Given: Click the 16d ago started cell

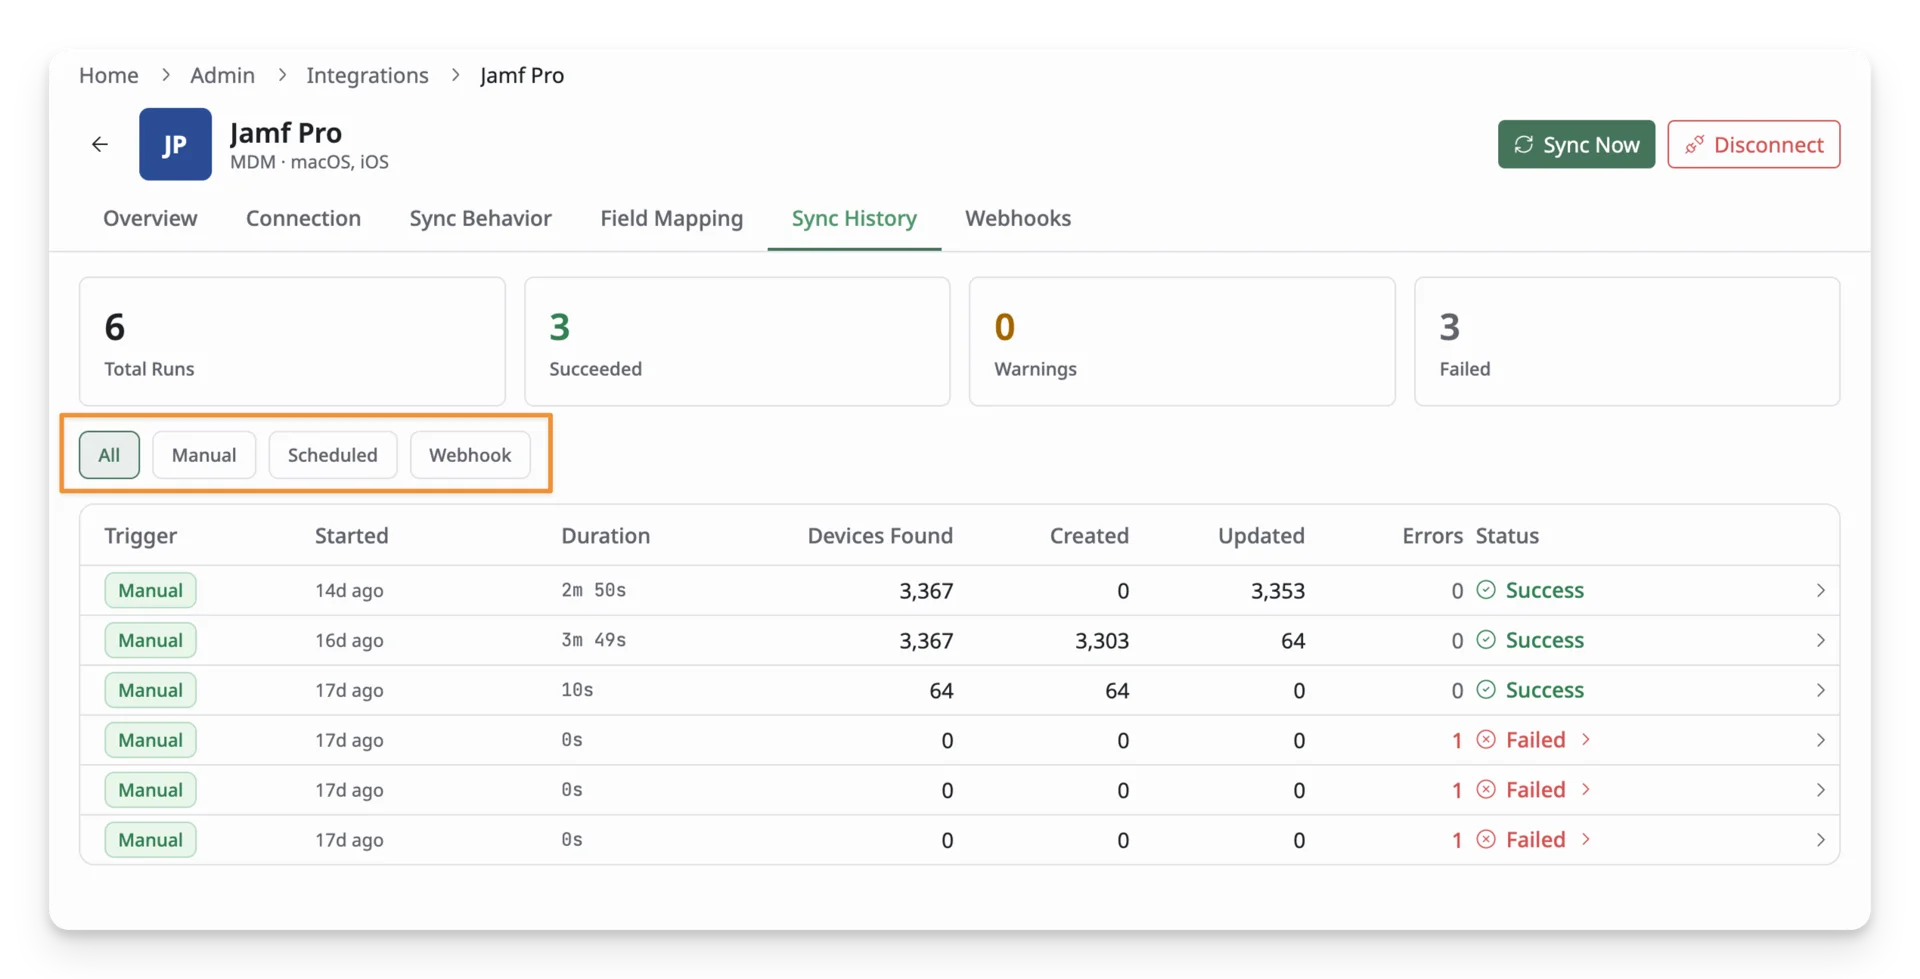Looking at the screenshot, I should click(349, 640).
